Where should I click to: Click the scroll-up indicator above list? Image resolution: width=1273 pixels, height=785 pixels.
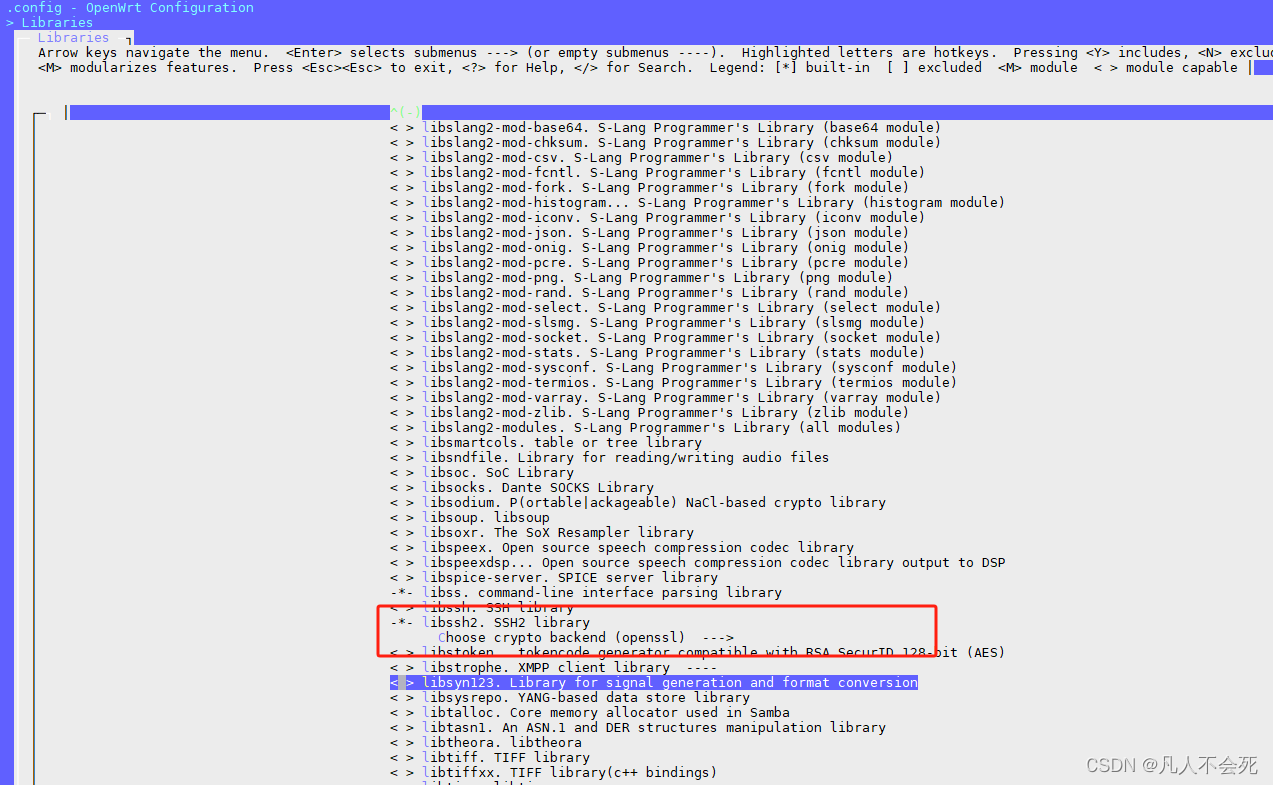pyautogui.click(x=406, y=112)
